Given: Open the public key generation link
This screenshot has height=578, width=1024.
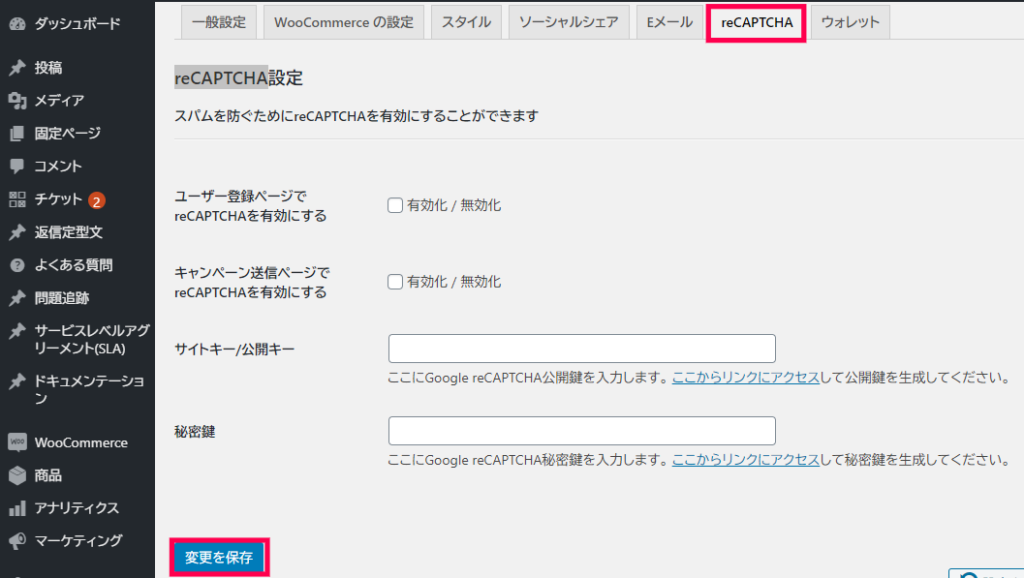Looking at the screenshot, I should pyautogui.click(x=745, y=377).
